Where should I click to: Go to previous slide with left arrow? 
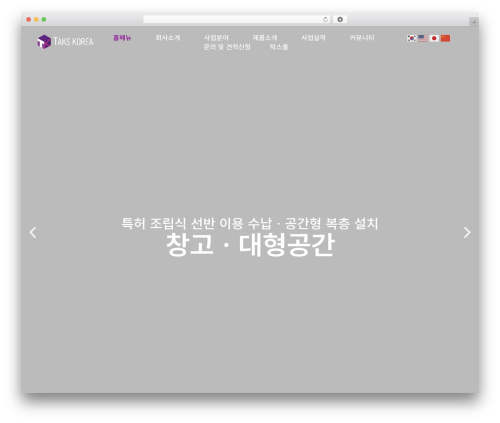tap(33, 232)
